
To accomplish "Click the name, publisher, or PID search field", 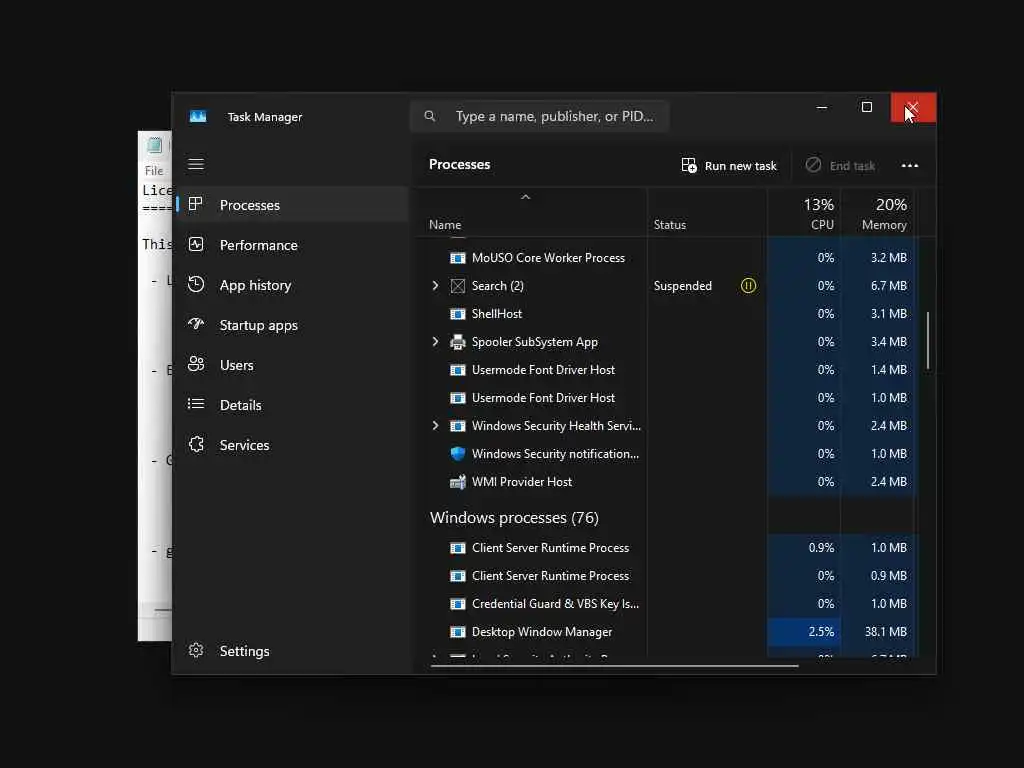I will (x=539, y=116).
